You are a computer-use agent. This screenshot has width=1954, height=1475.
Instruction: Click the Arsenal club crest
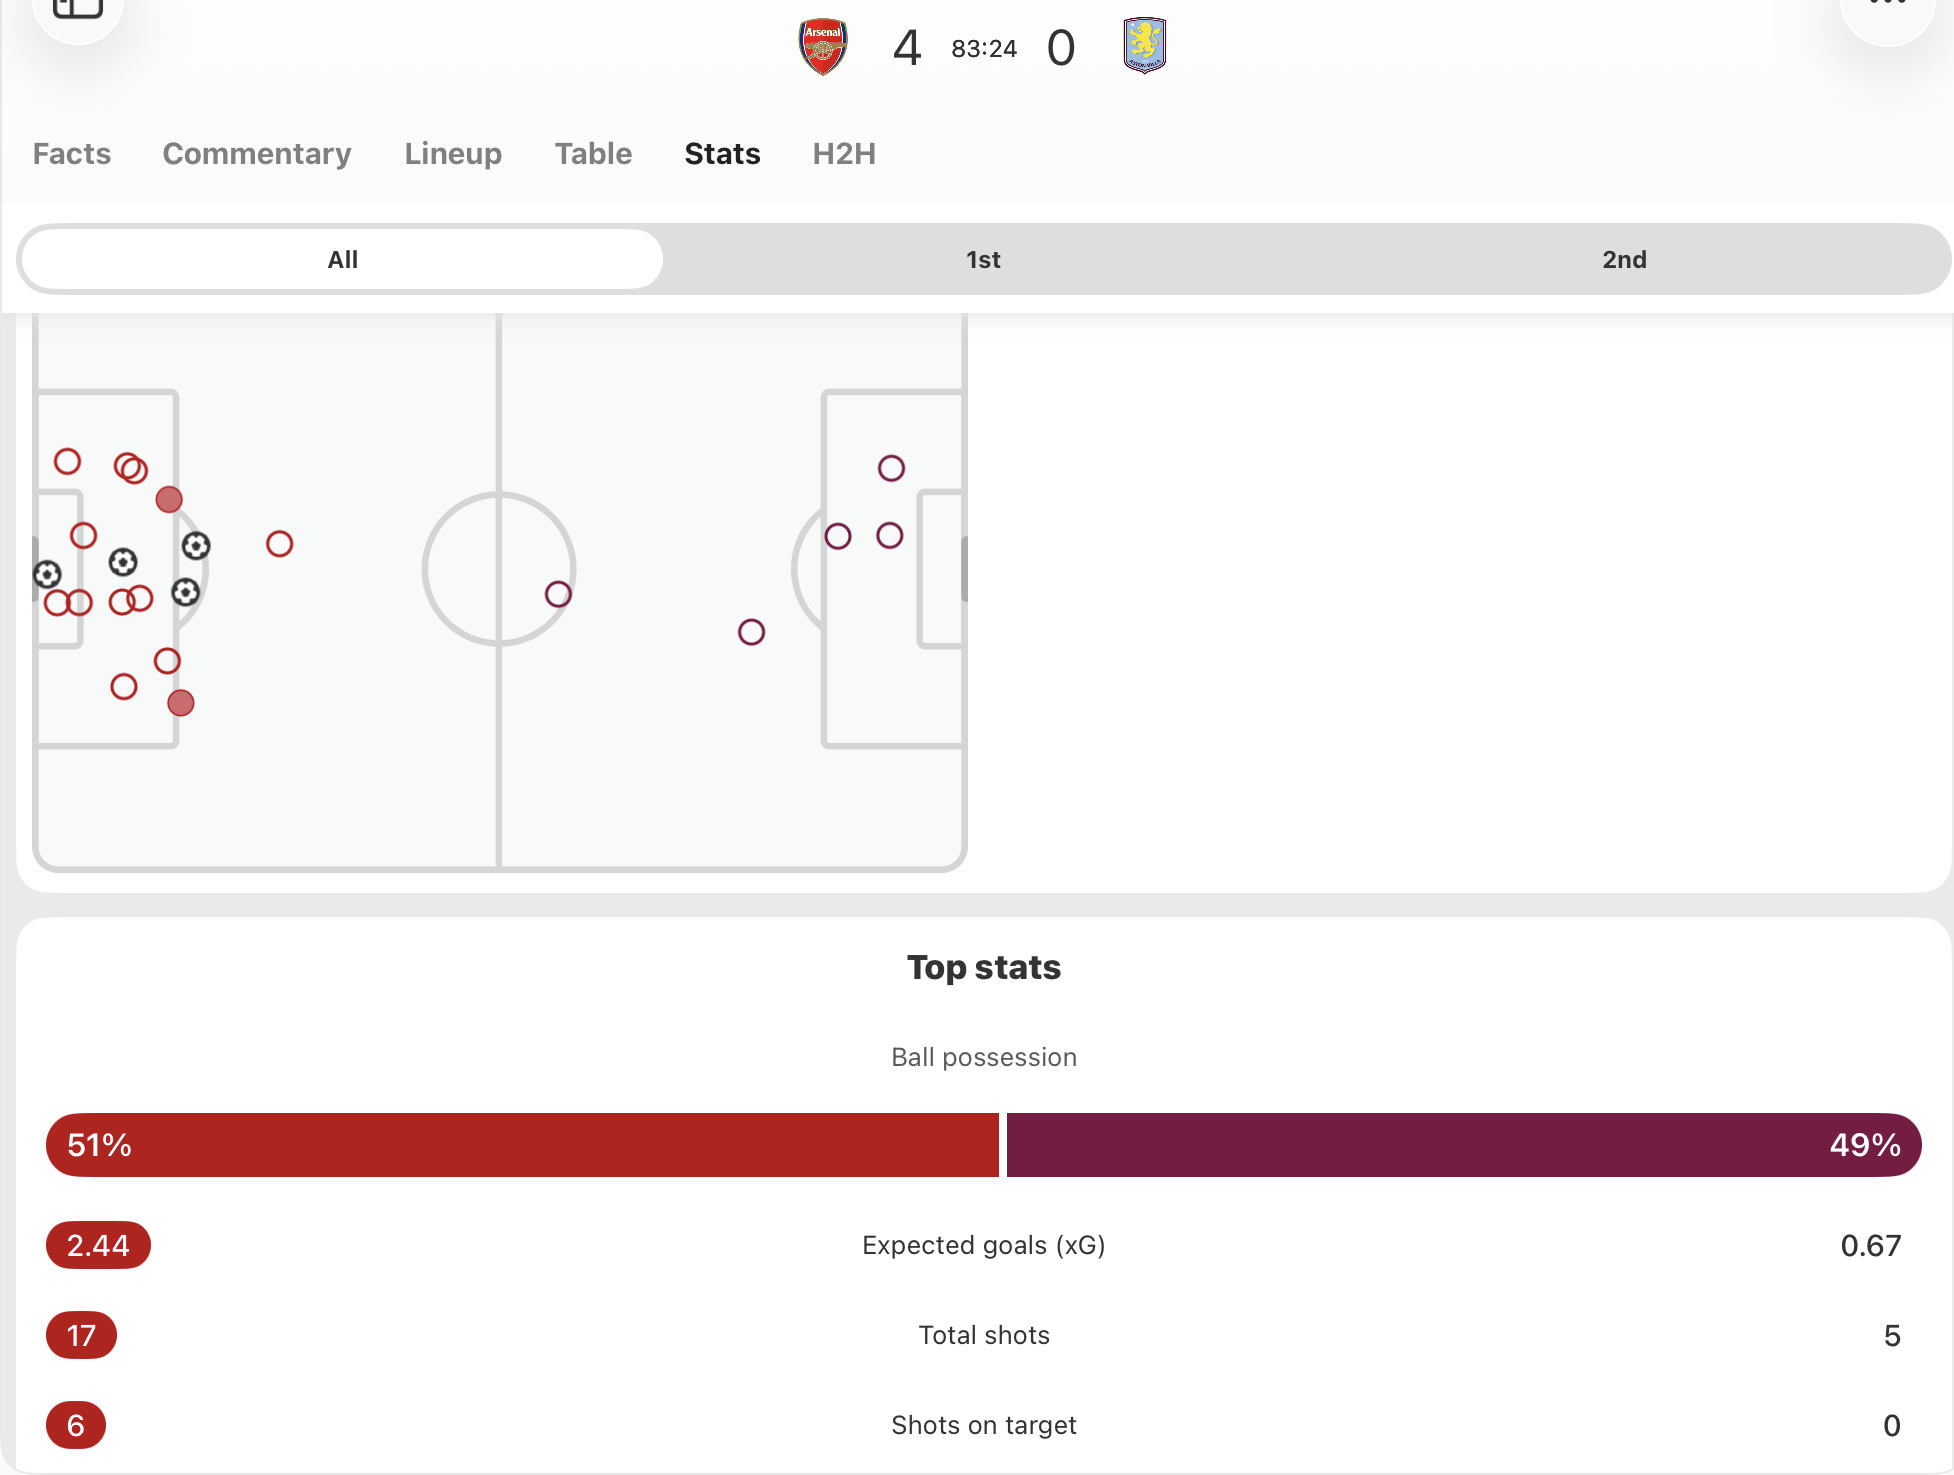(823, 46)
